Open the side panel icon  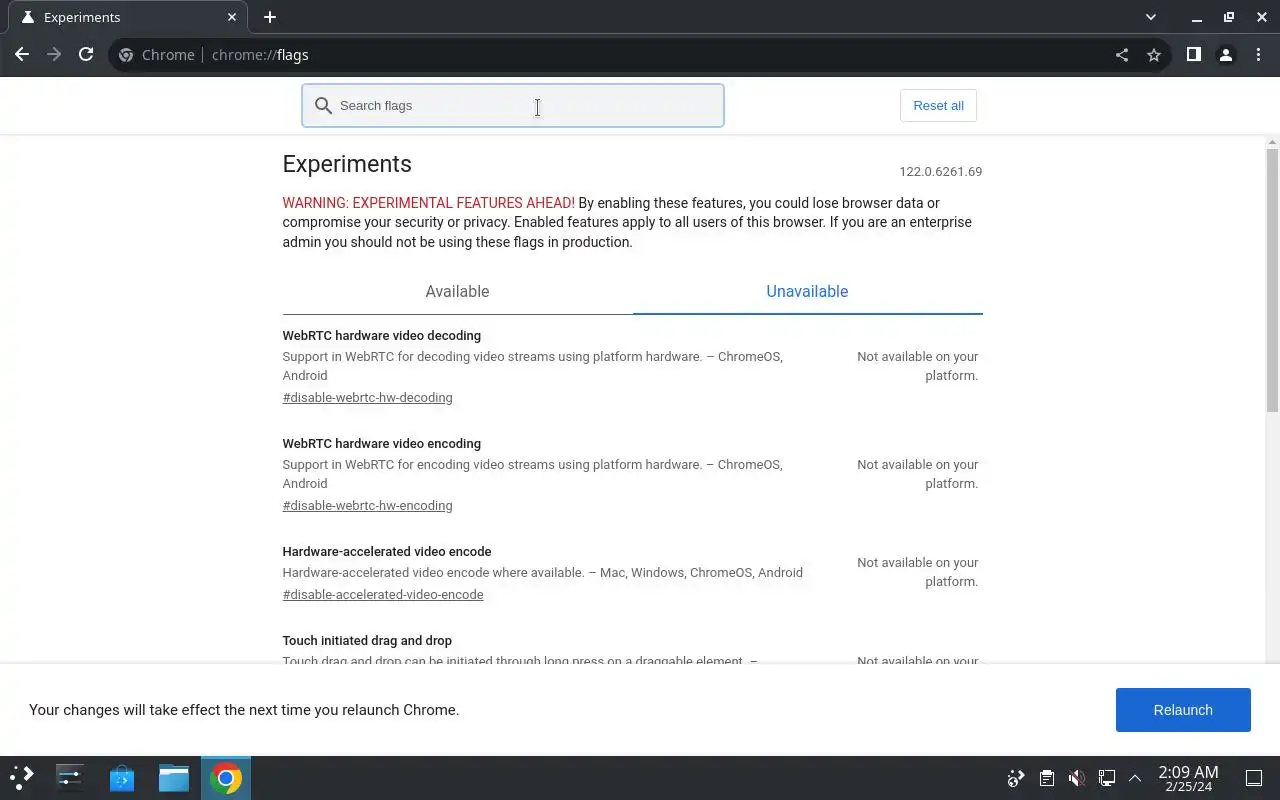pyautogui.click(x=1193, y=55)
